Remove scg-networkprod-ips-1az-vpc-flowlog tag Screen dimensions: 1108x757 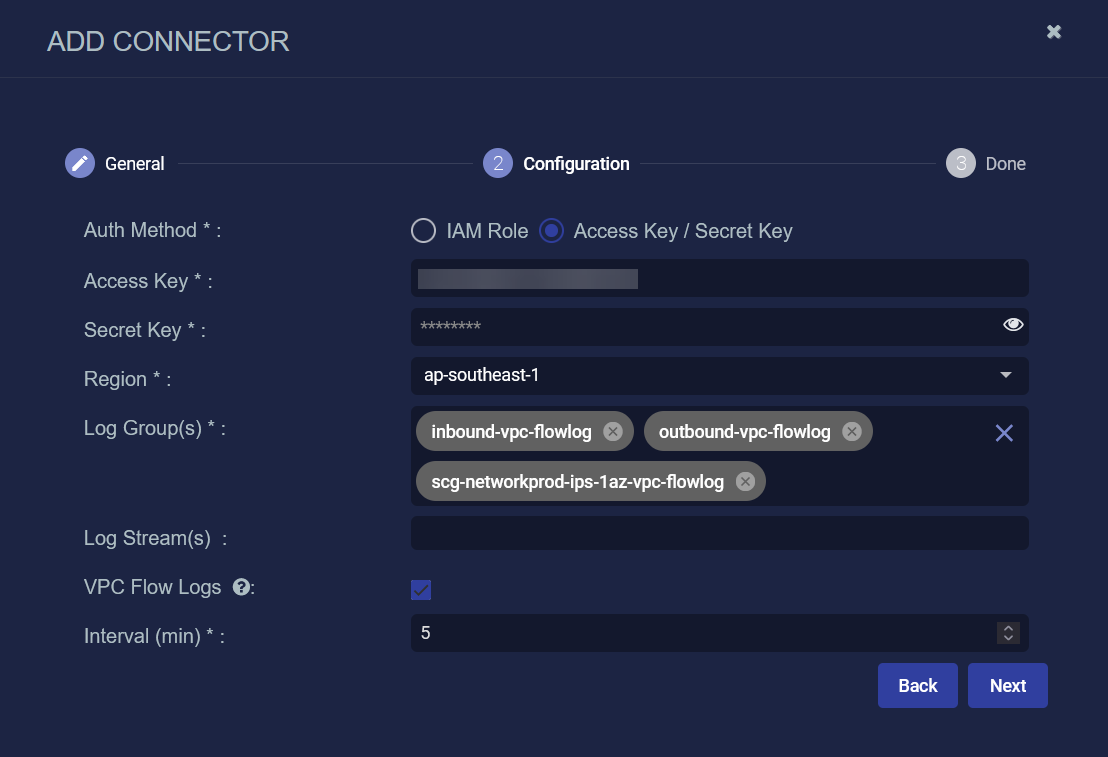click(744, 481)
